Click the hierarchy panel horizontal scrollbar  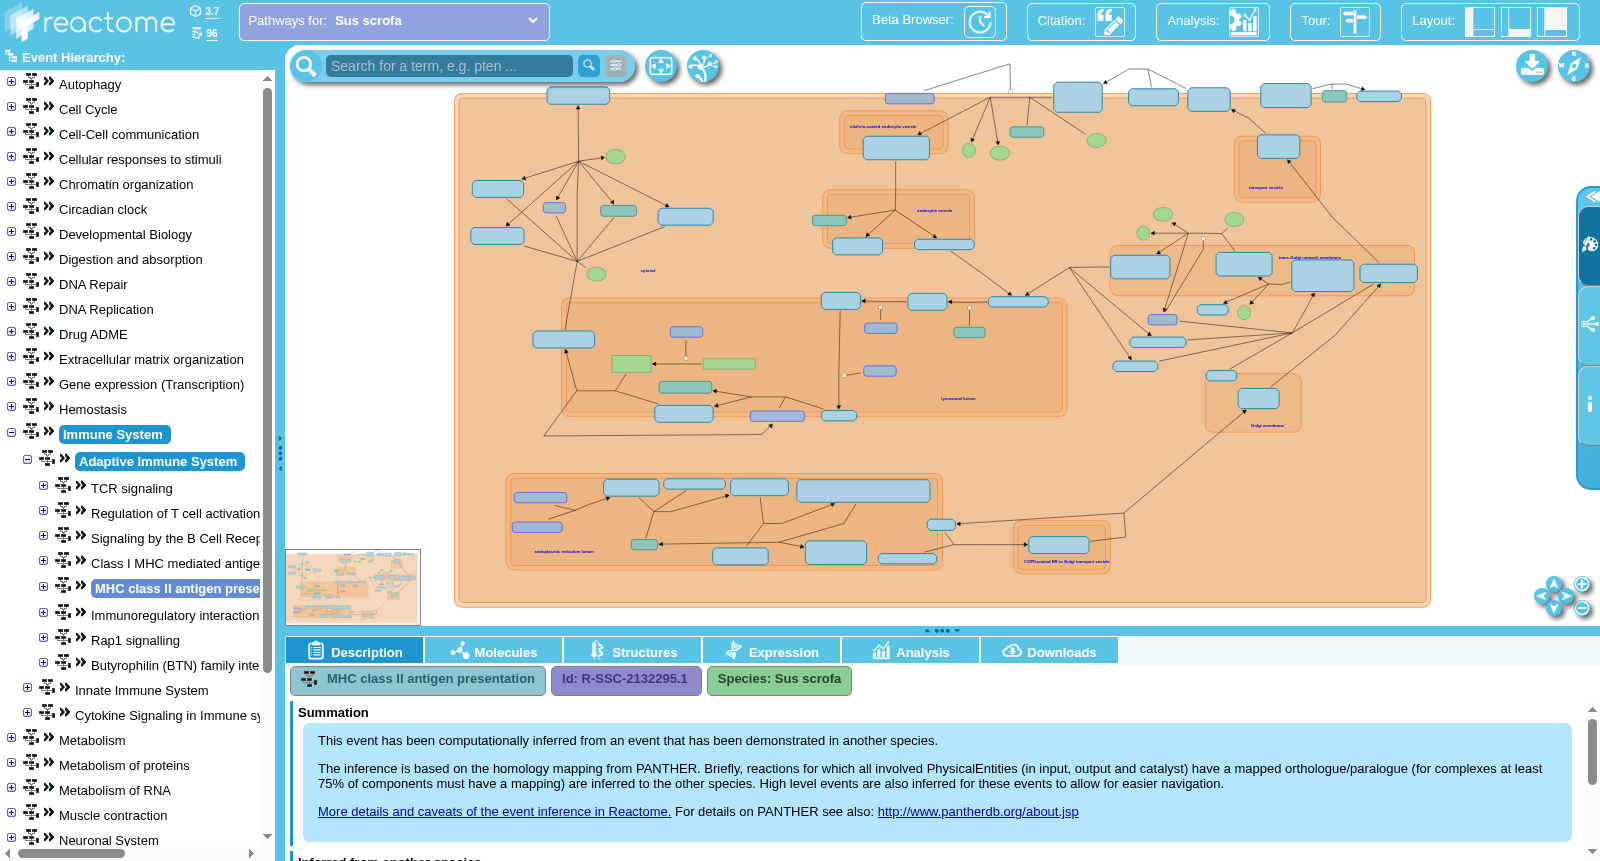72,853
